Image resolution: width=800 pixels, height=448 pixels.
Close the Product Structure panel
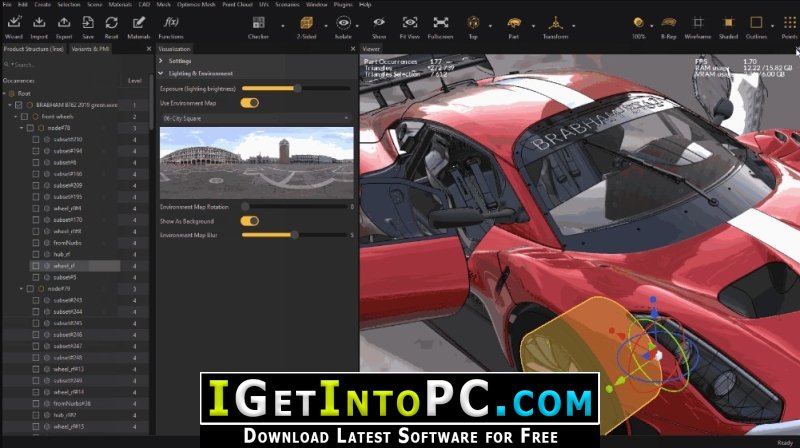point(148,49)
